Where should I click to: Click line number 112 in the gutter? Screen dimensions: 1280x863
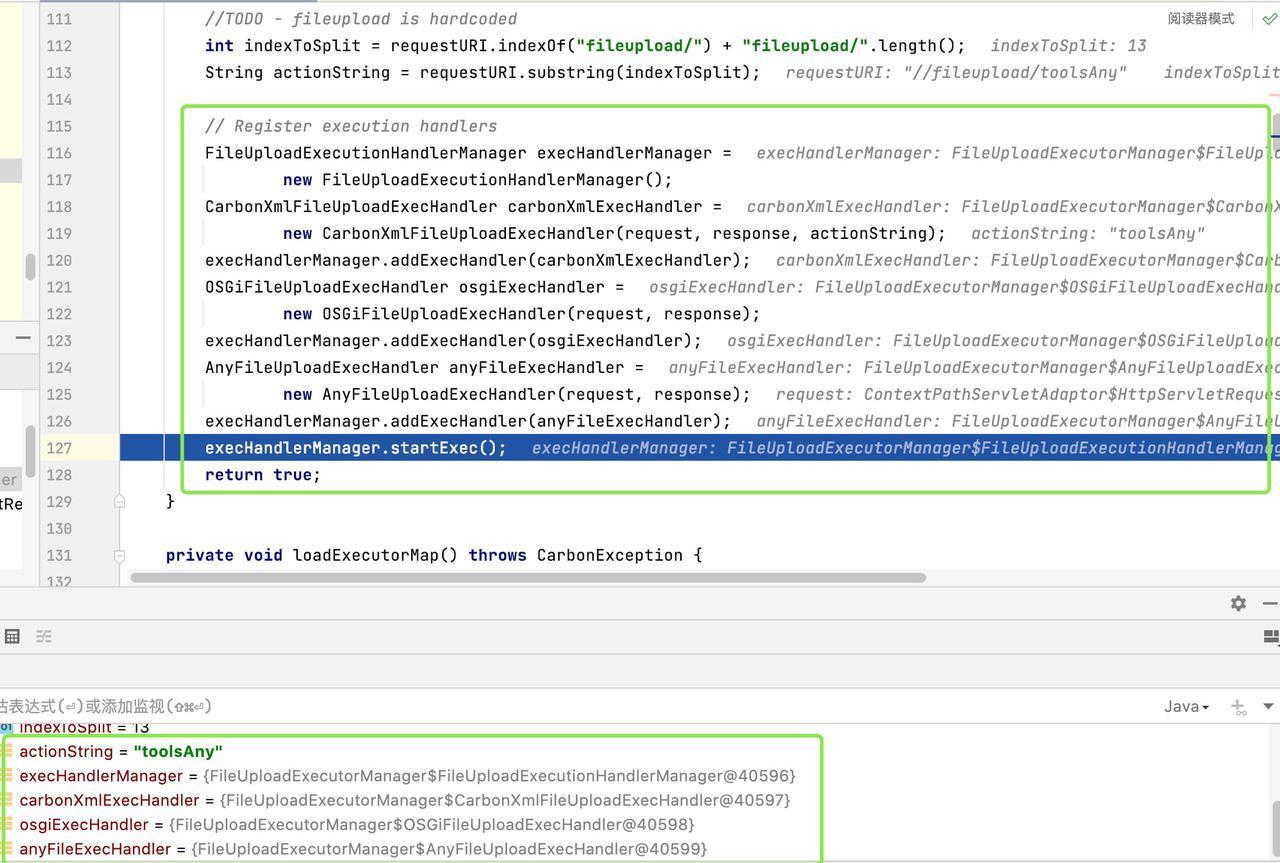click(59, 45)
